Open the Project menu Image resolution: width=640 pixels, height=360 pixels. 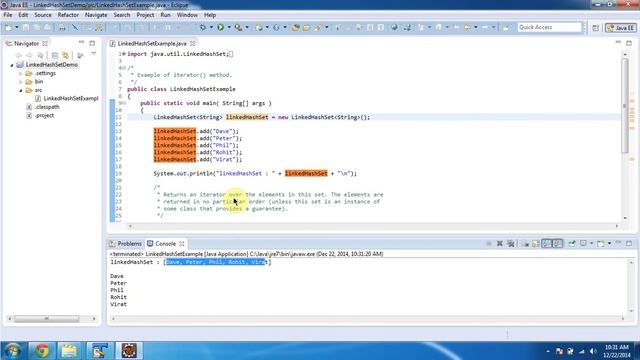pyautogui.click(x=145, y=15)
